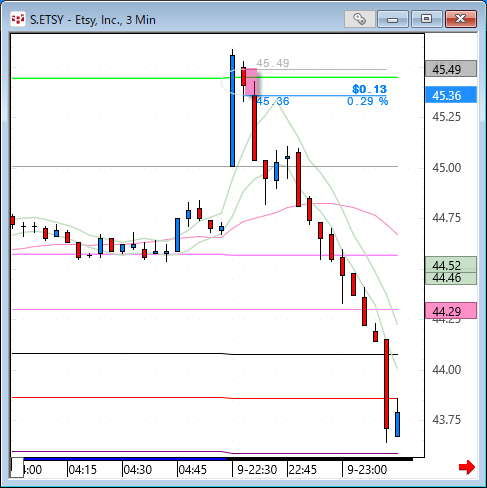487x488 pixels.
Task: Click the 45.36 blue price label
Action: (x=451, y=95)
